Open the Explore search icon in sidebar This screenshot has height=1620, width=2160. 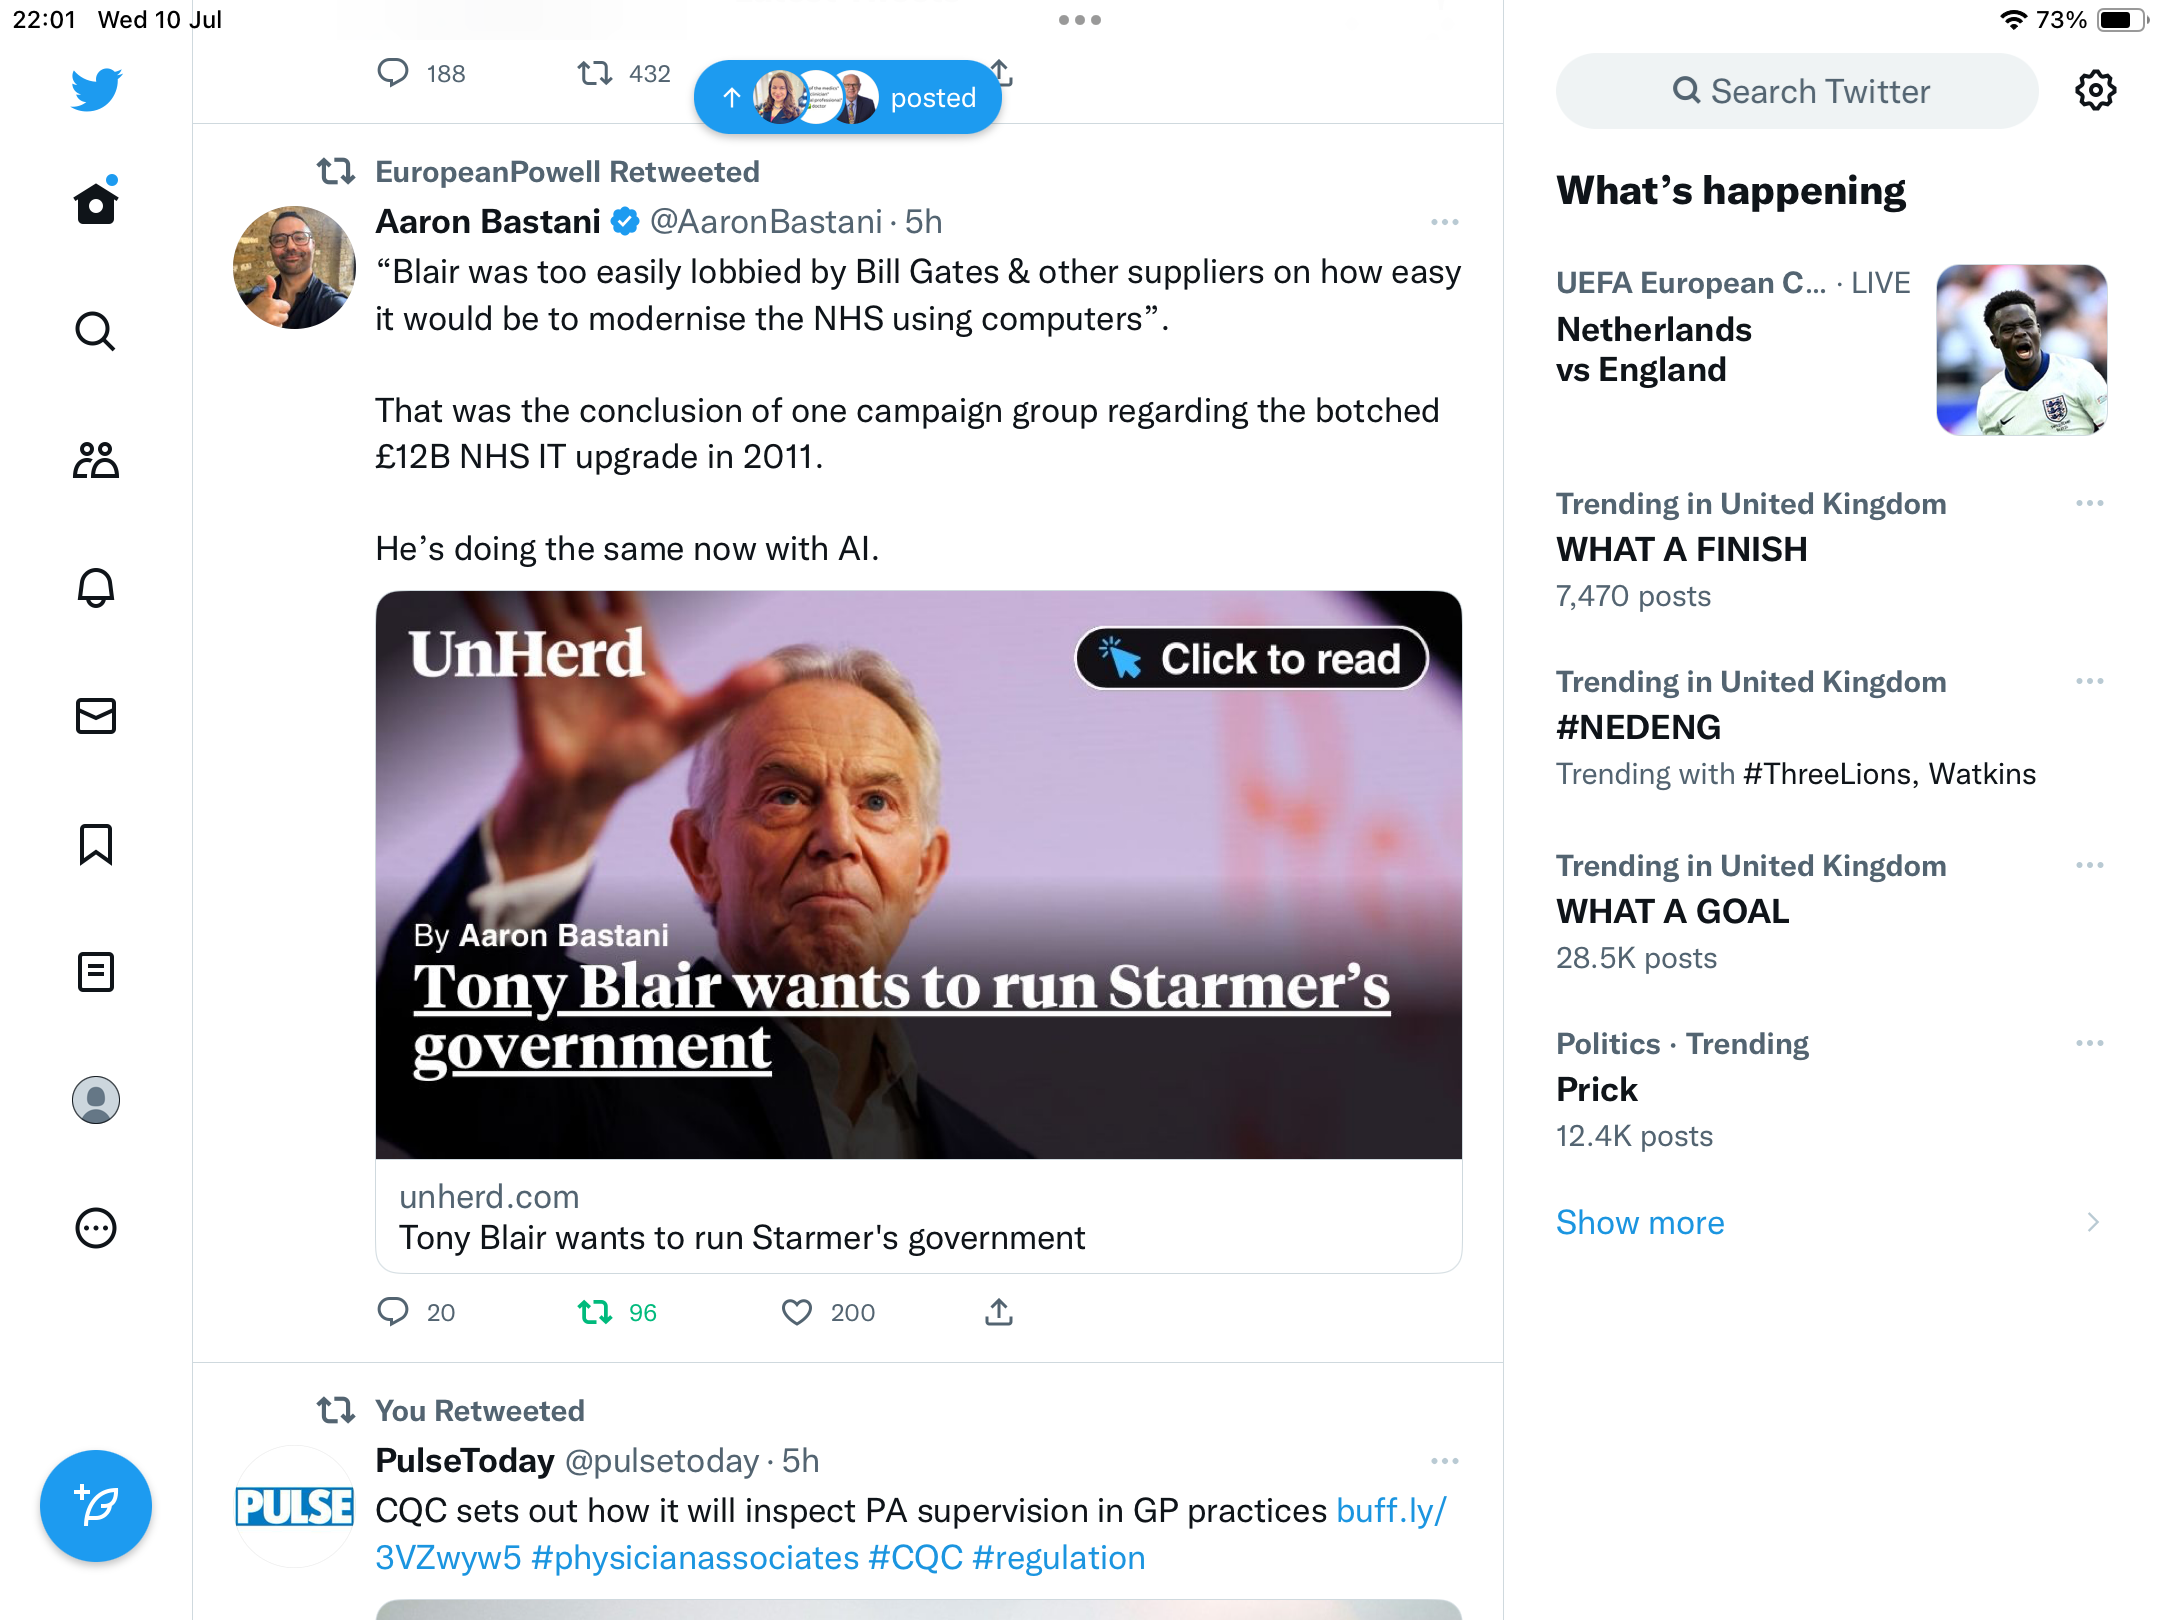click(x=96, y=331)
